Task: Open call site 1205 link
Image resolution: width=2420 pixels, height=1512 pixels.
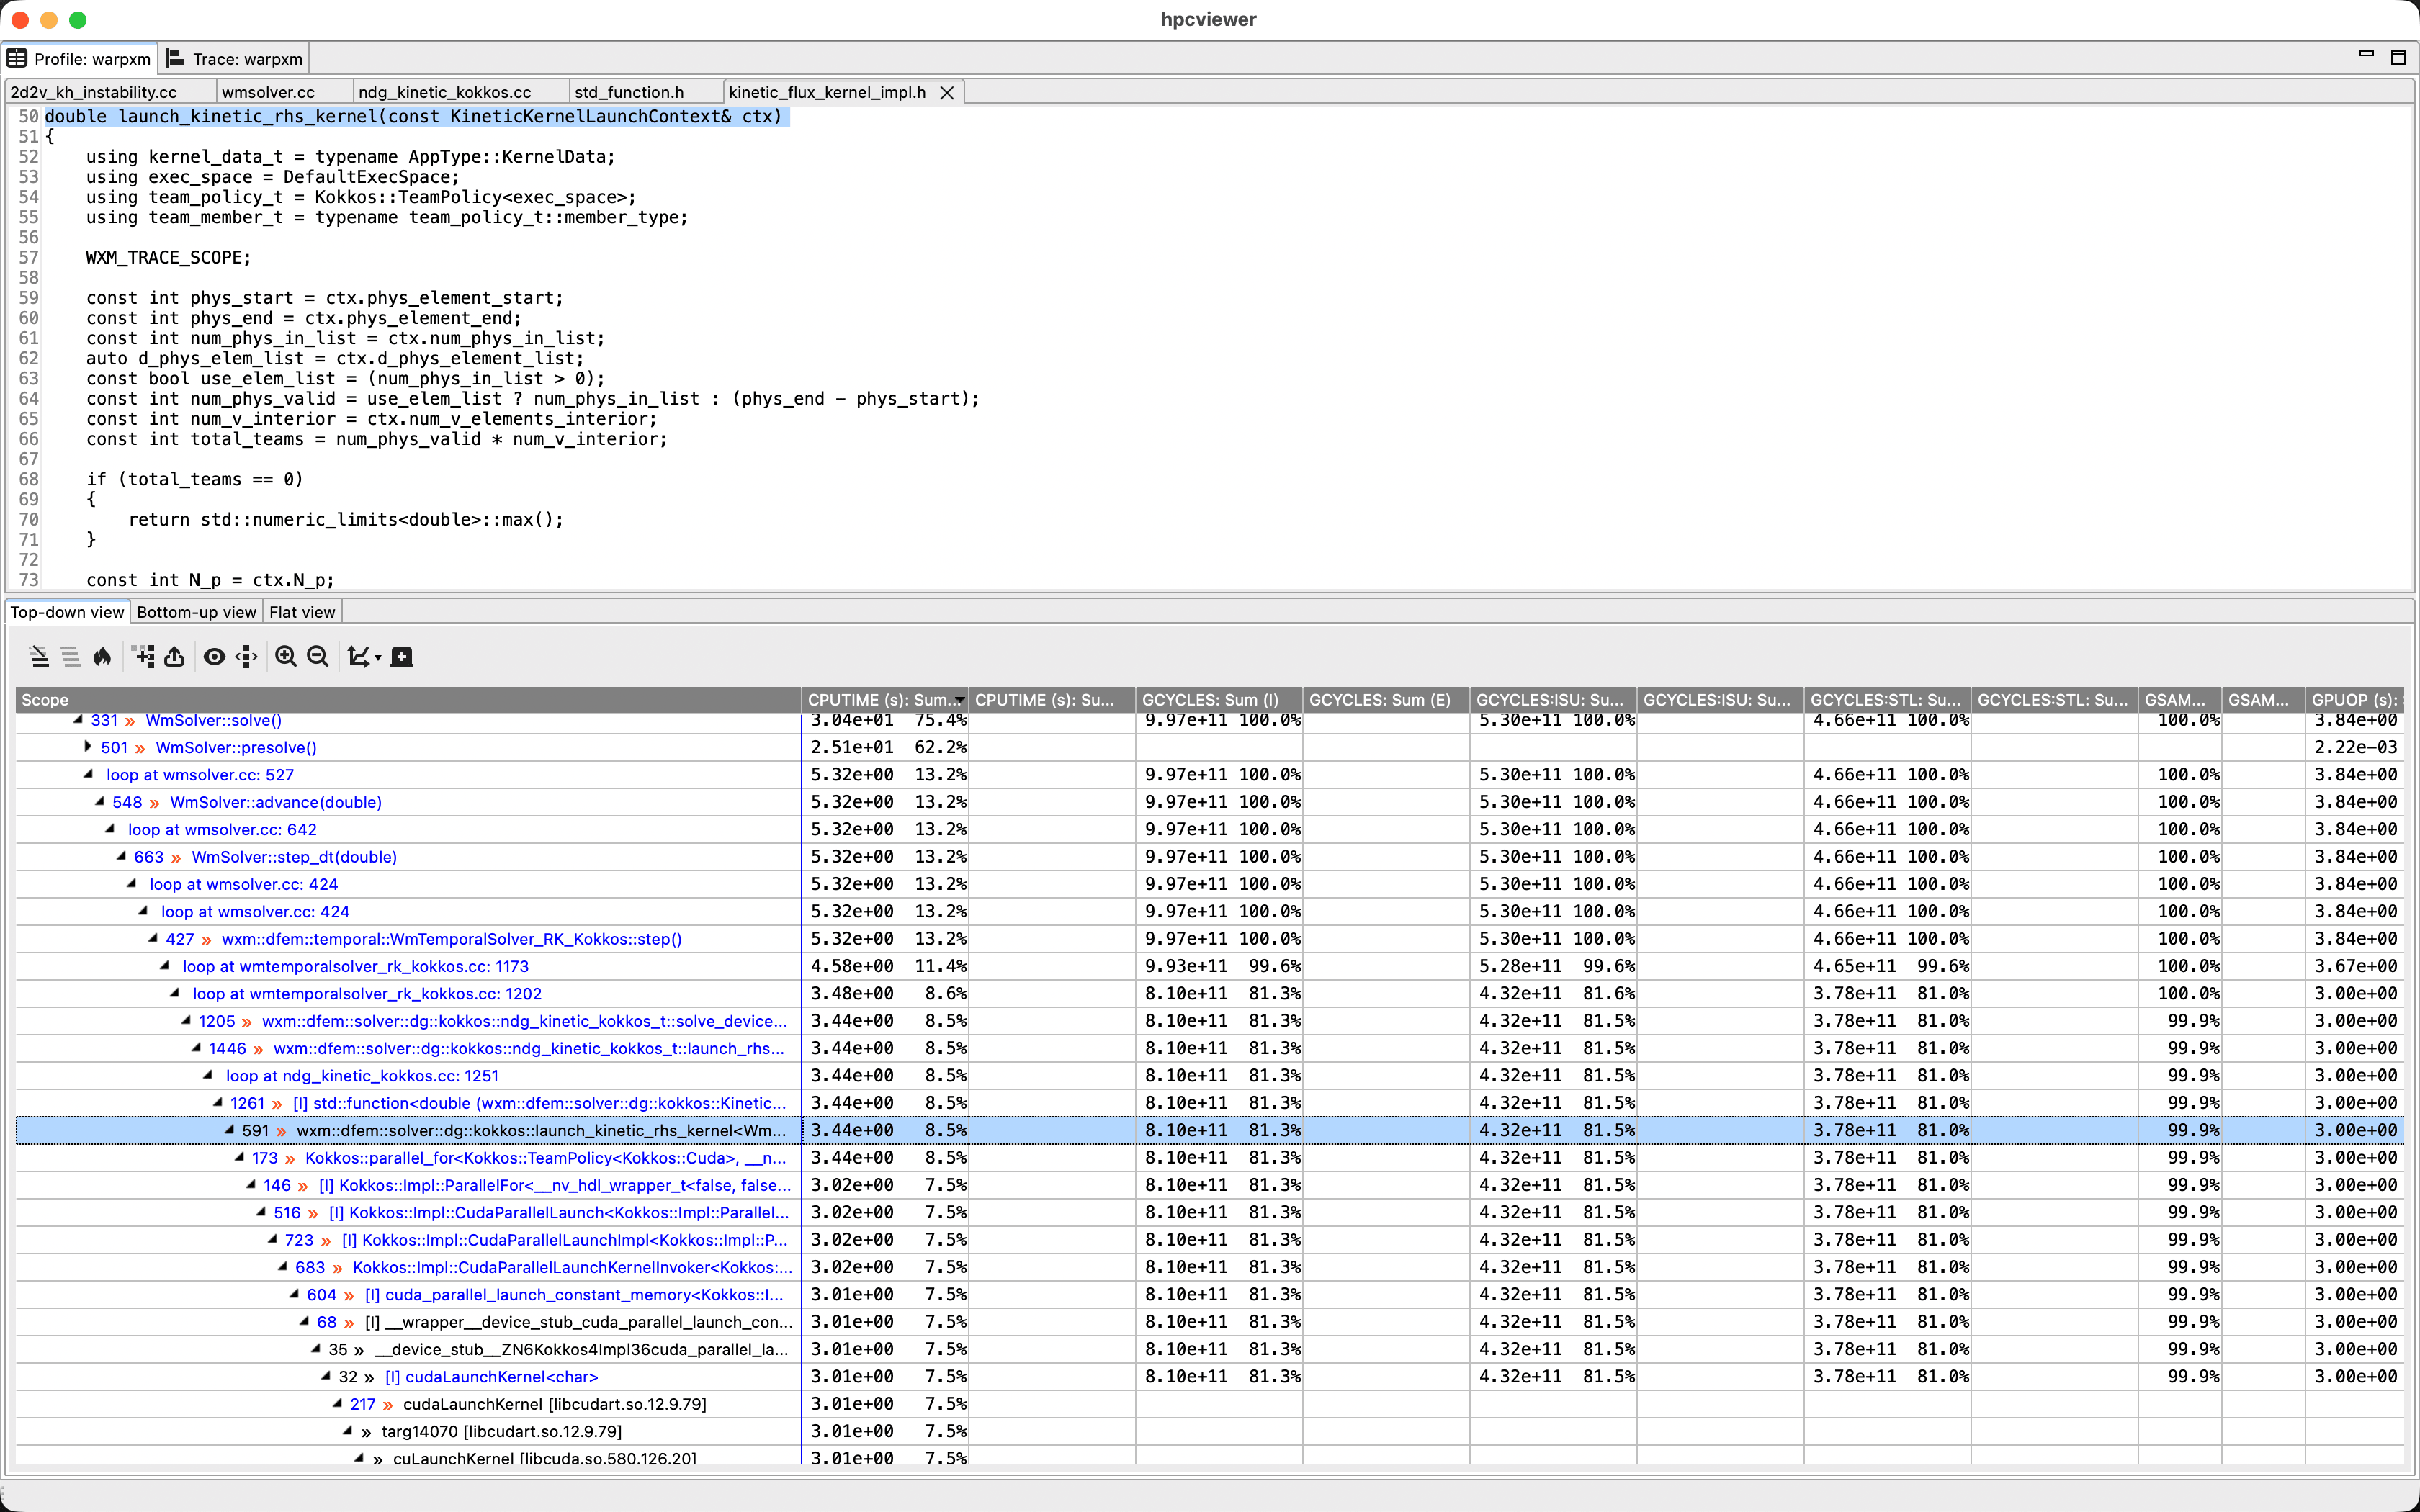Action: click(x=217, y=1021)
